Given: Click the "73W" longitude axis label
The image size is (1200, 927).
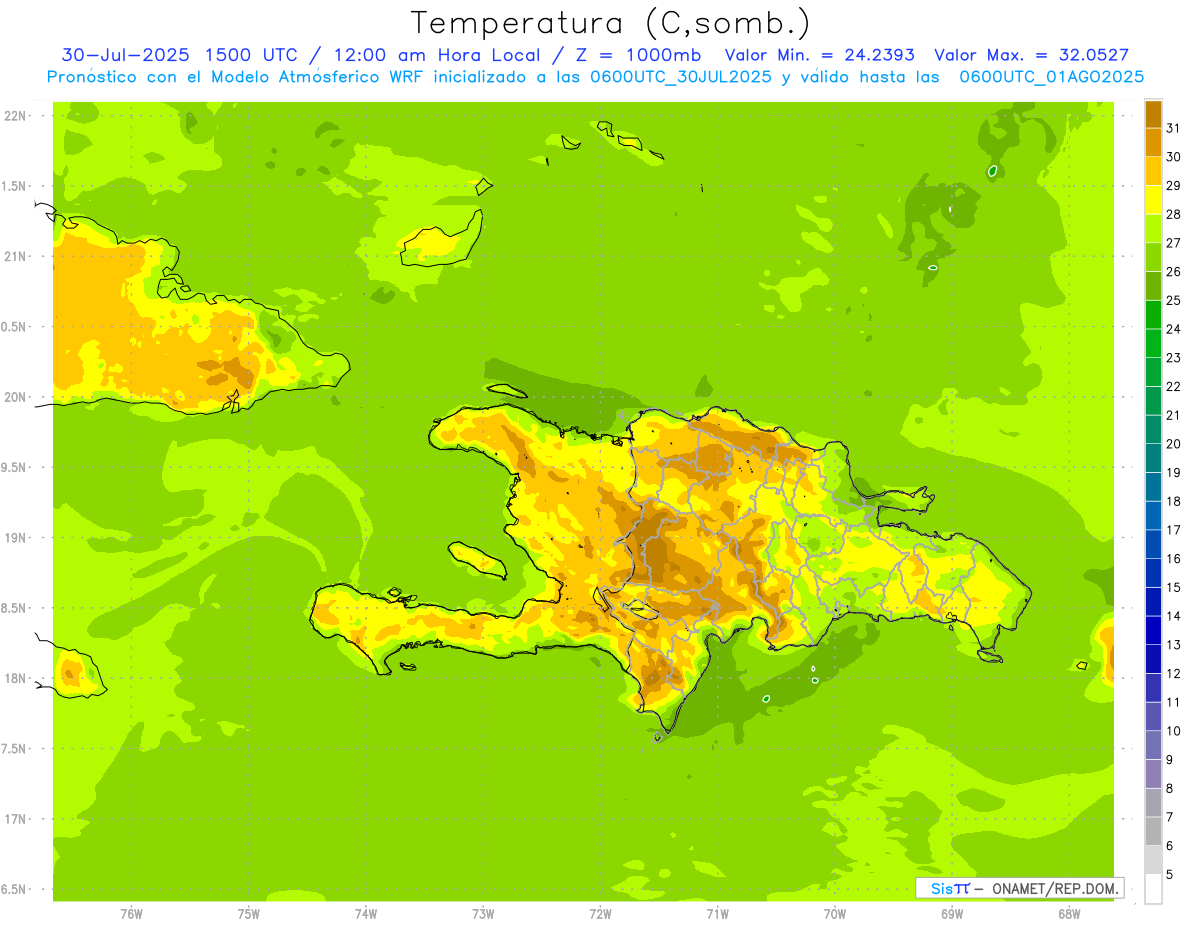Looking at the screenshot, I should click(x=483, y=913).
